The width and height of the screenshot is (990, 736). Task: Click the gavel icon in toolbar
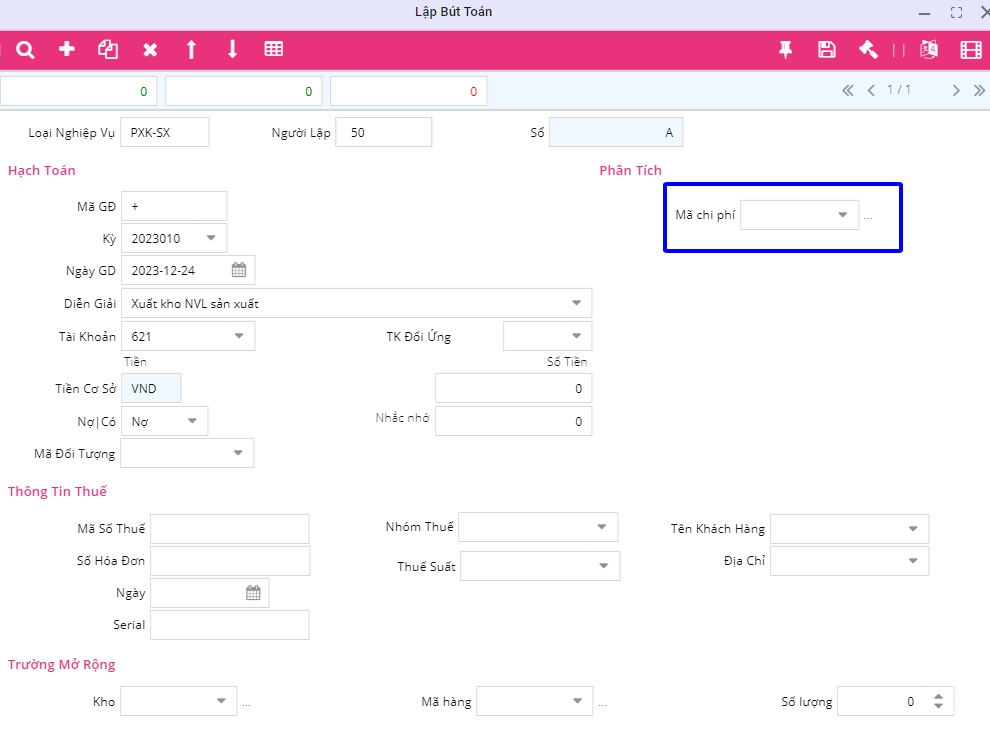pyautogui.click(x=868, y=50)
